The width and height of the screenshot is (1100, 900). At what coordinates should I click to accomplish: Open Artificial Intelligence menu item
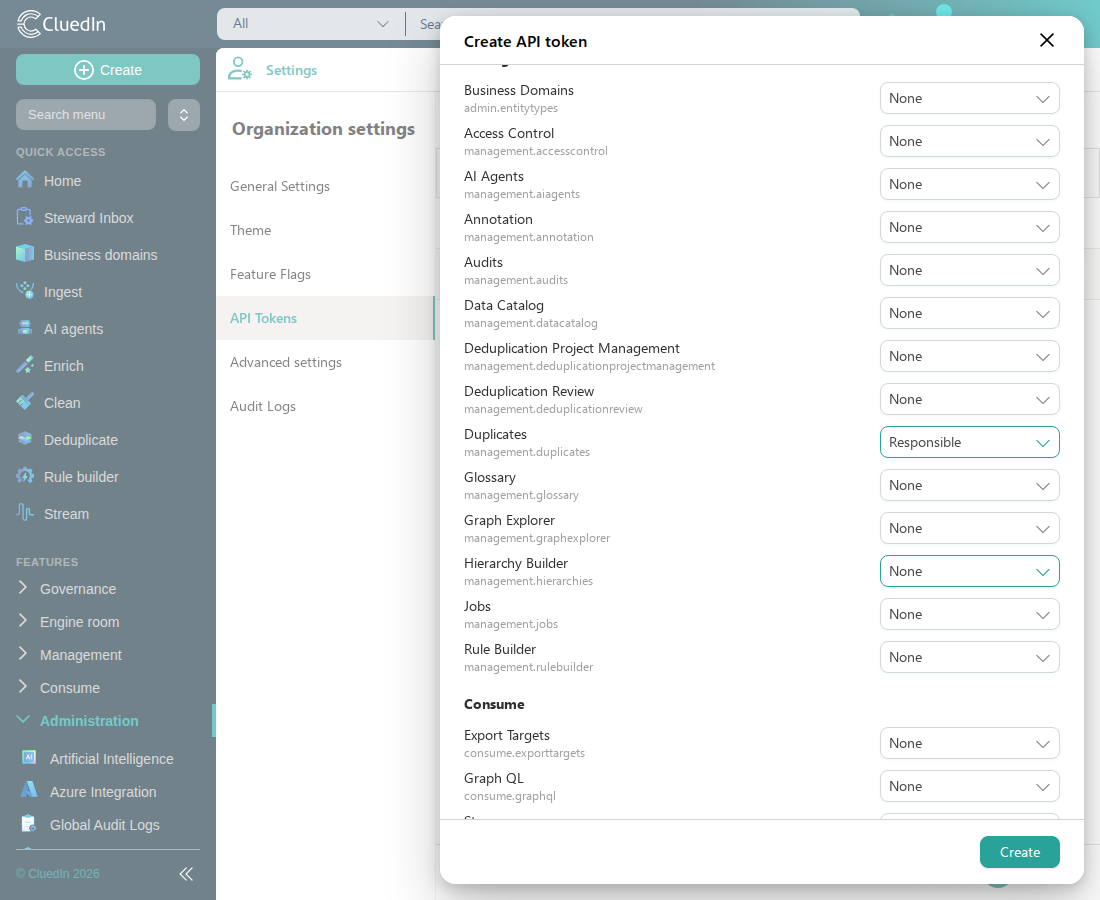[111, 758]
